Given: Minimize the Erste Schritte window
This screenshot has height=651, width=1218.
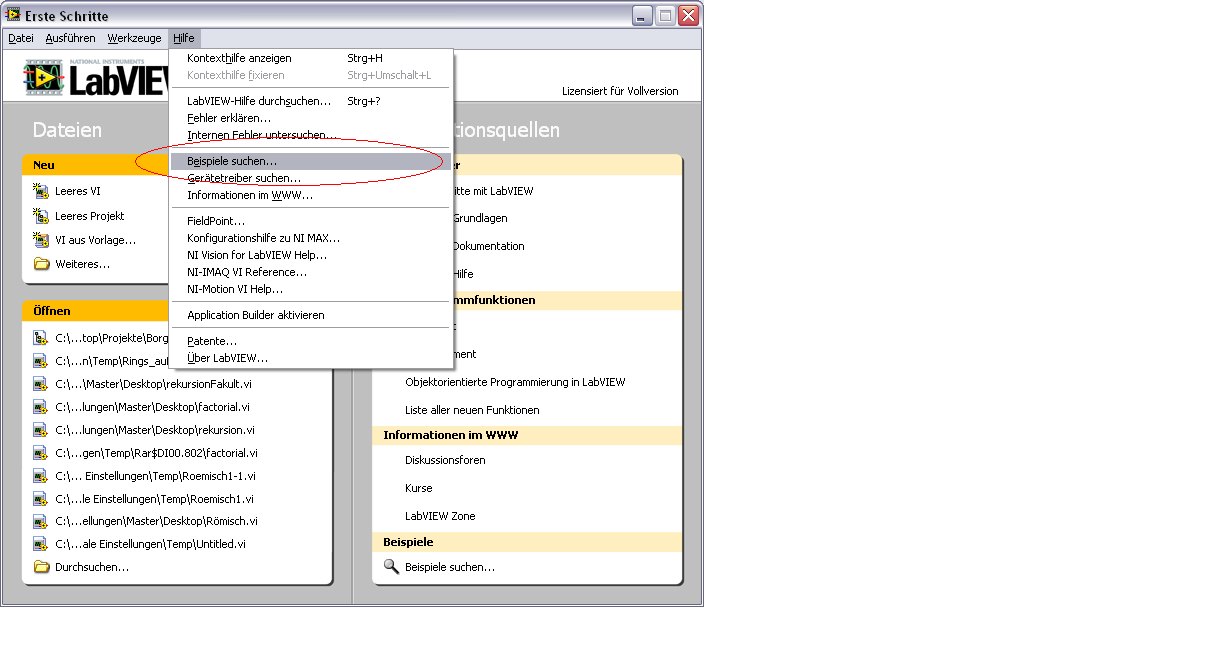Looking at the screenshot, I should click(642, 15).
